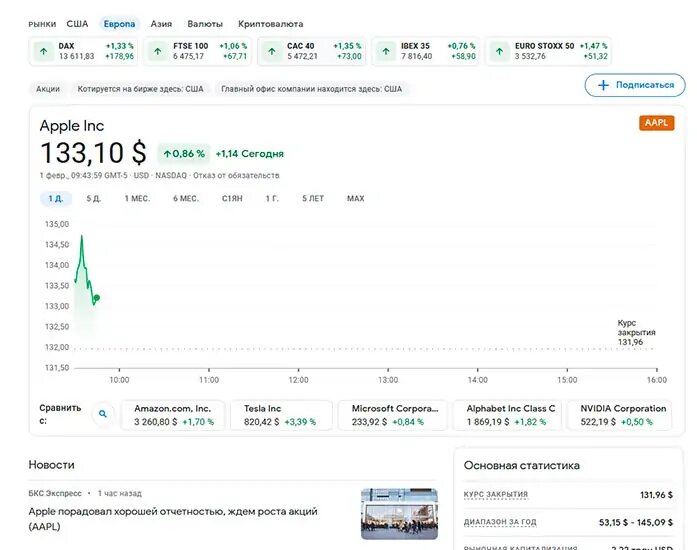Compare with Alphabet Inc Class C
697x550 pixels.
507,415
